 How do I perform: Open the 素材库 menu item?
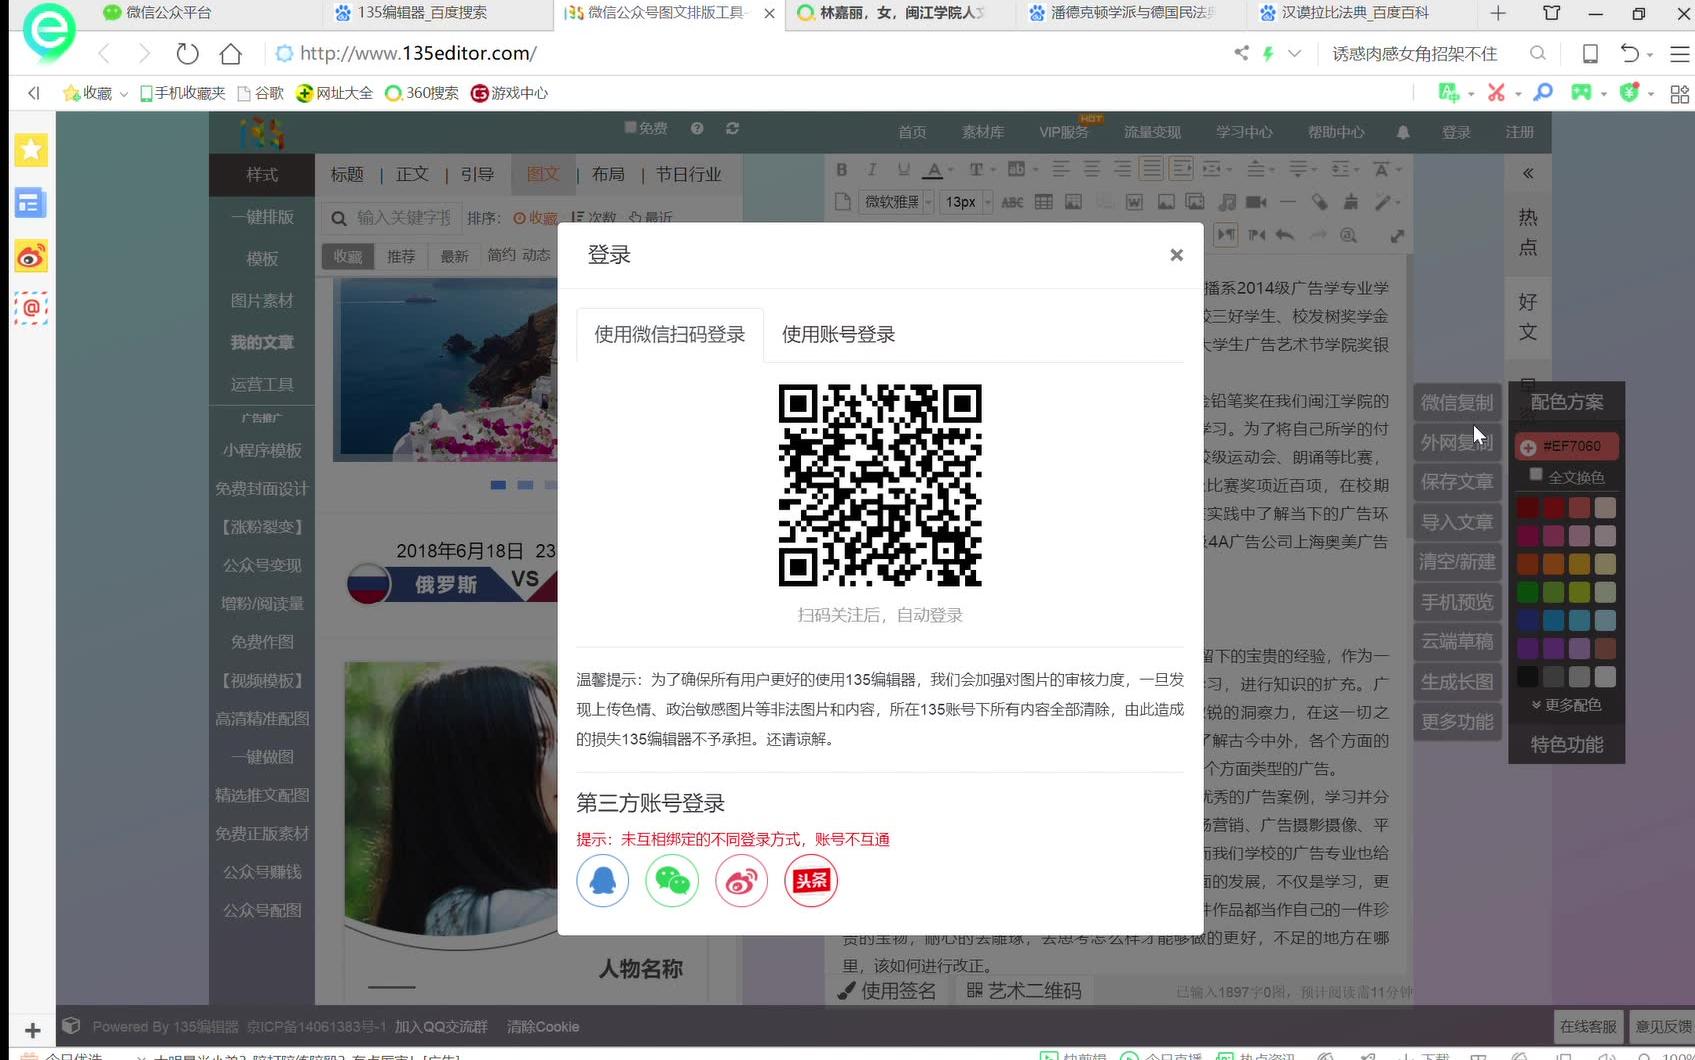click(x=982, y=131)
